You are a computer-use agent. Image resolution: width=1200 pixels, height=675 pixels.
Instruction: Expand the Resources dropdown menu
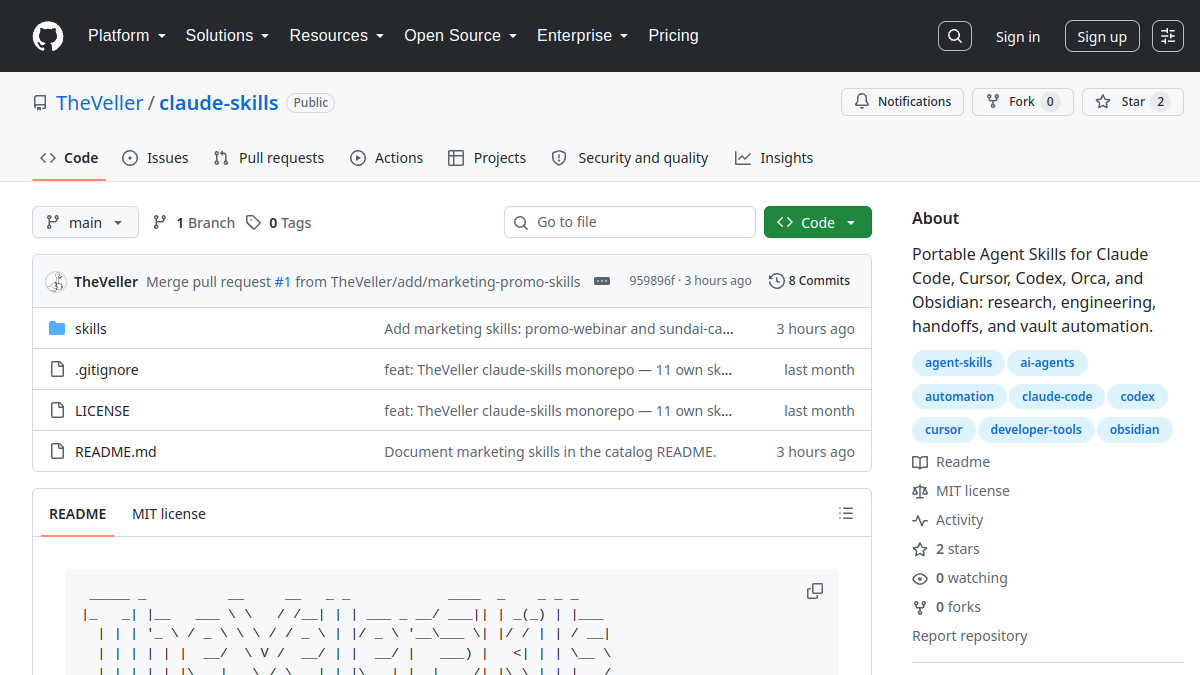337,36
